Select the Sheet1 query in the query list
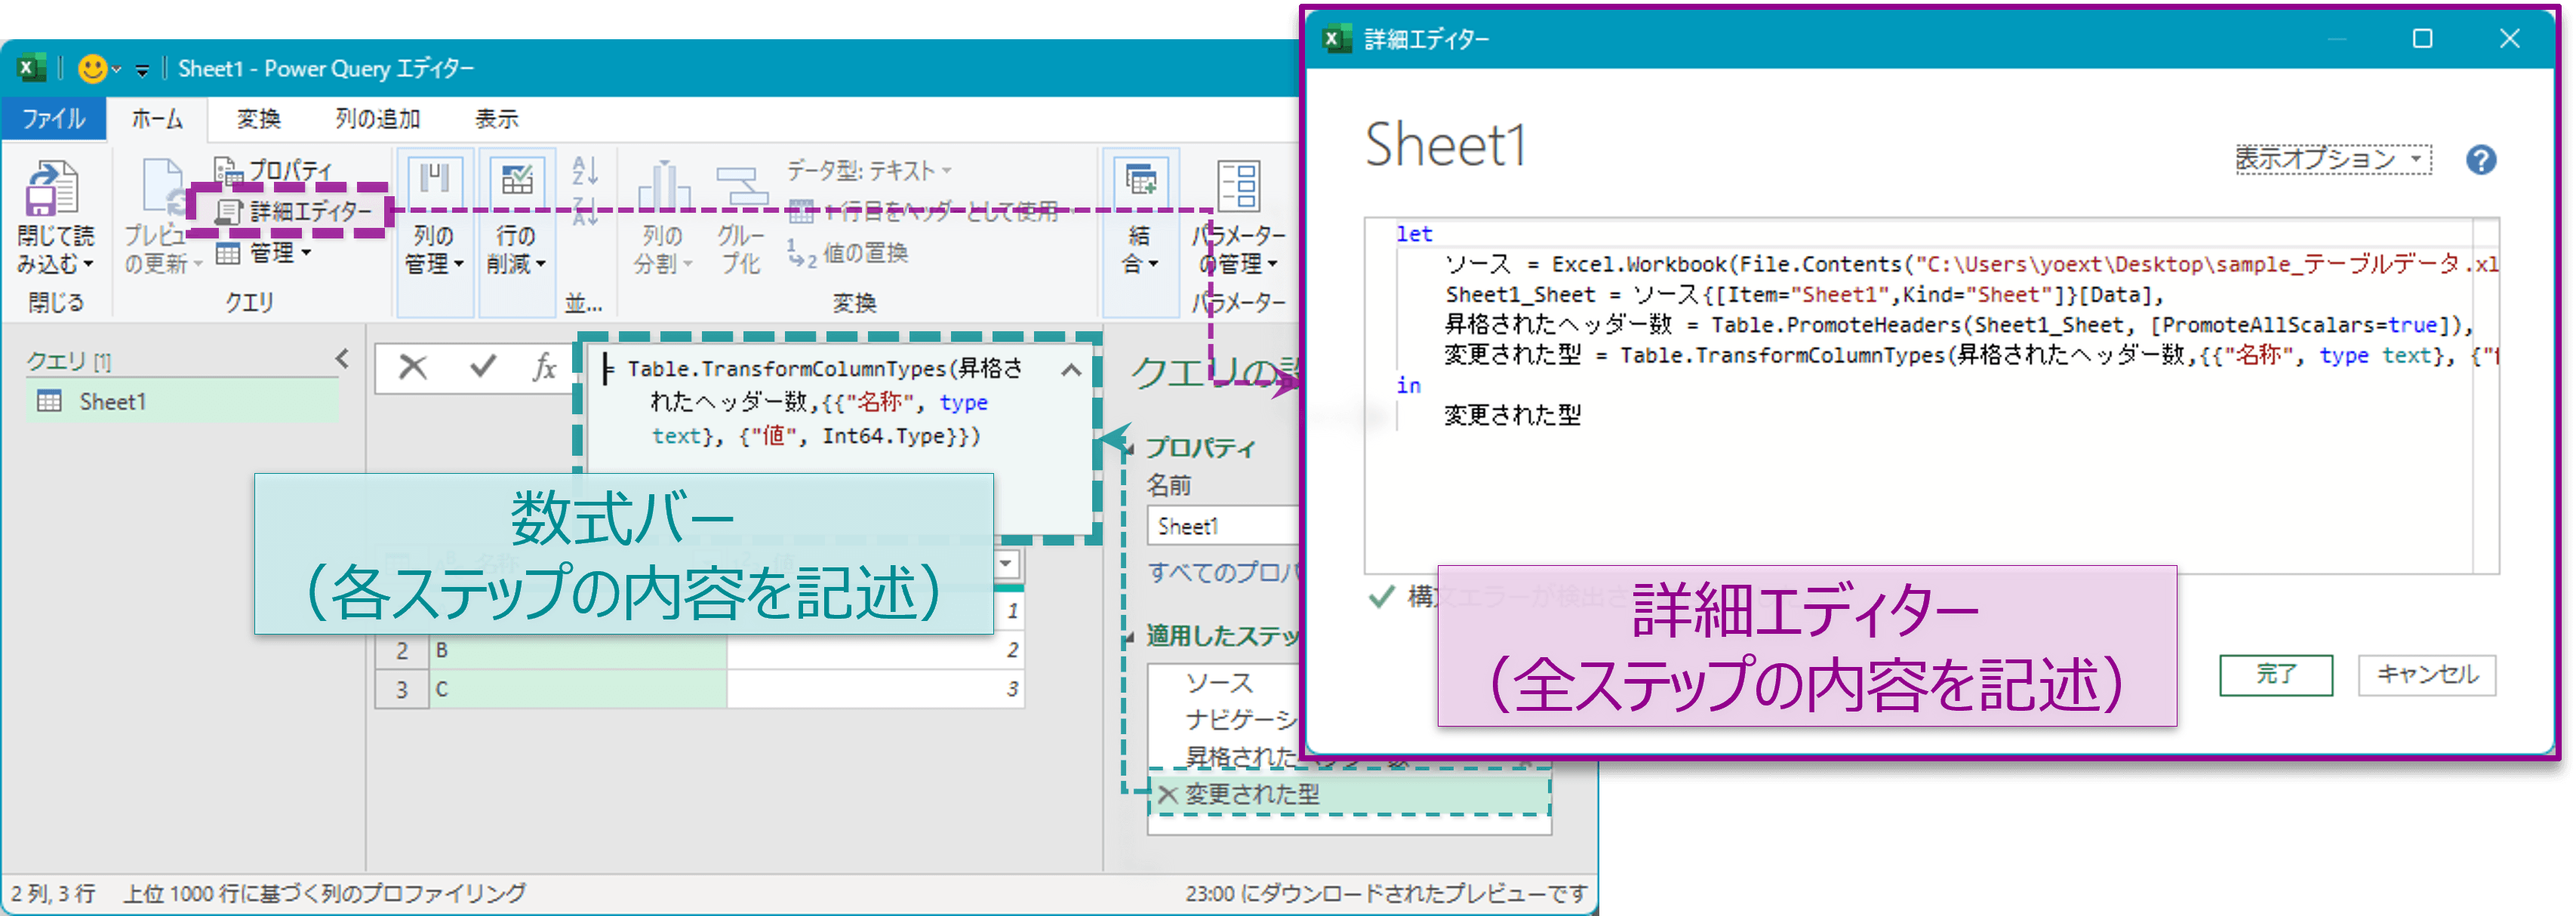The height and width of the screenshot is (916, 2576). pyautogui.click(x=112, y=402)
